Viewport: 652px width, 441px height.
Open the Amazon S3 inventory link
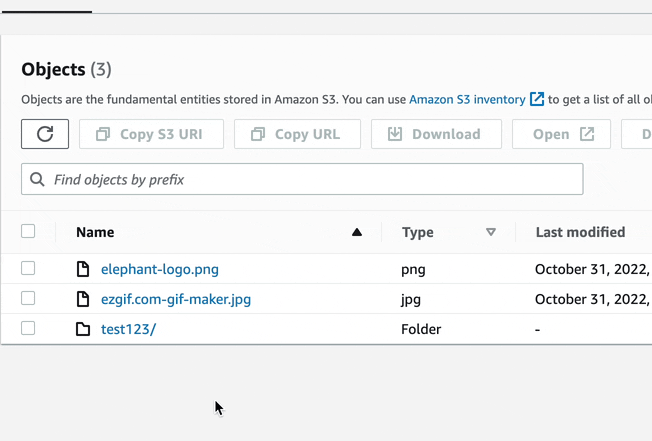pos(467,99)
